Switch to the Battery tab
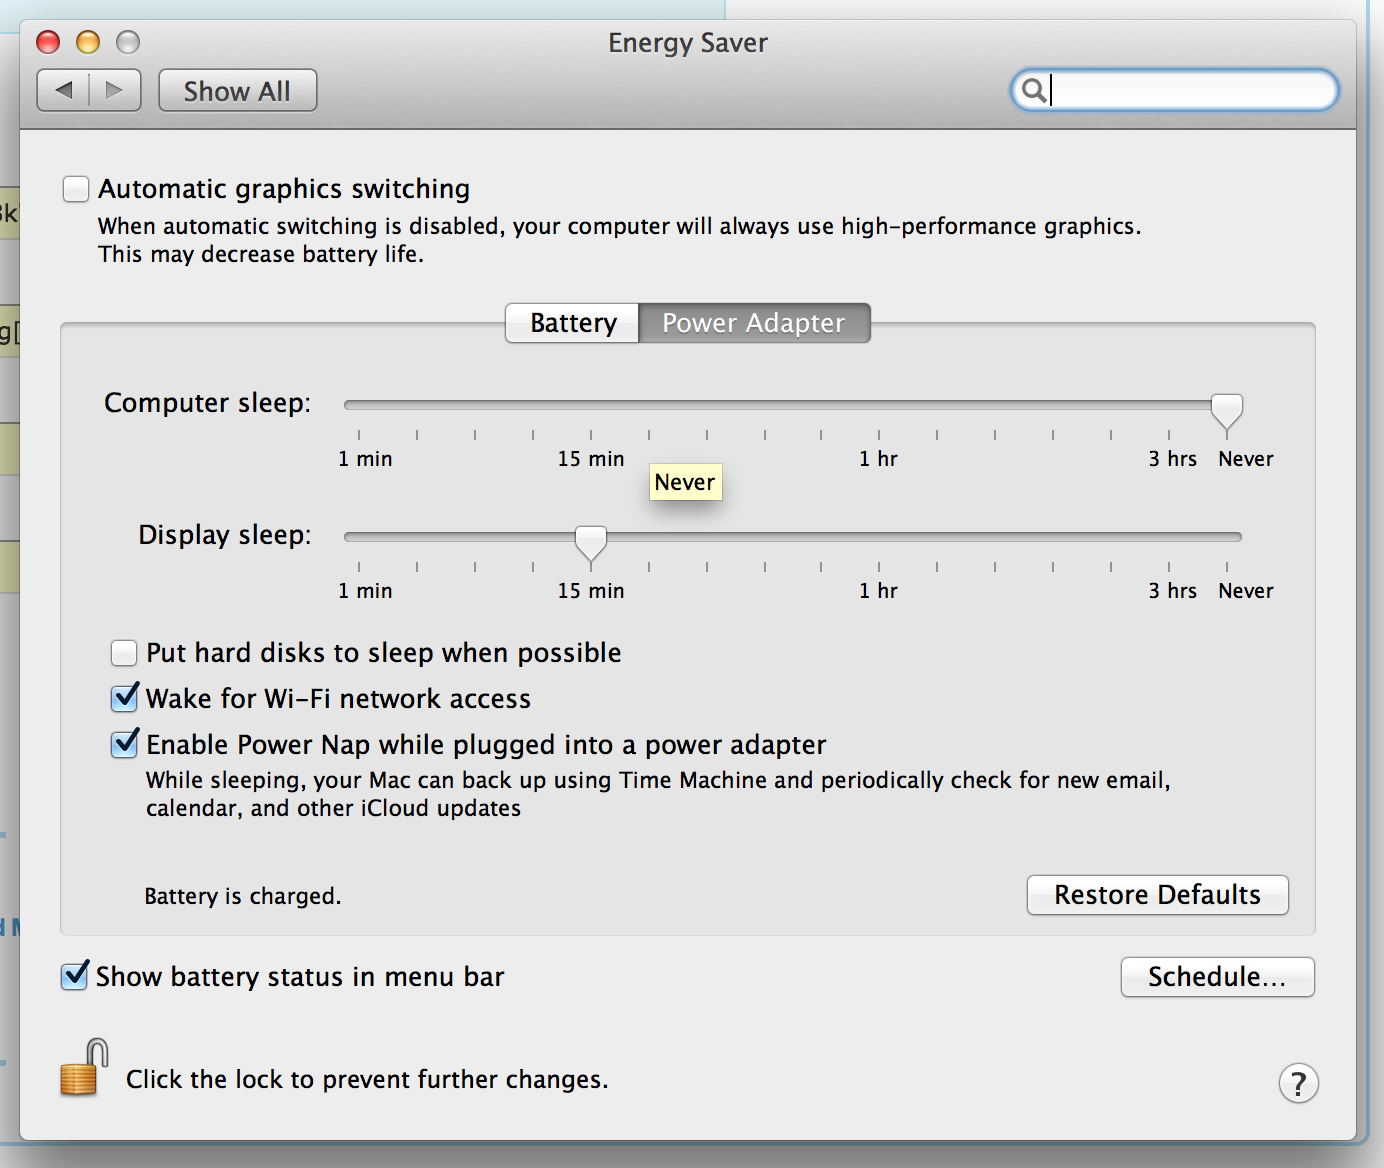Viewport: 1384px width, 1168px height. pyautogui.click(x=573, y=323)
